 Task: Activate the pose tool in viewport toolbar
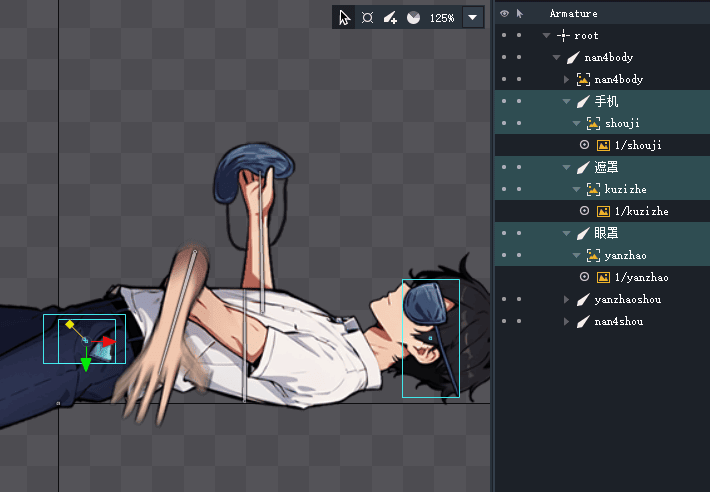coord(367,18)
